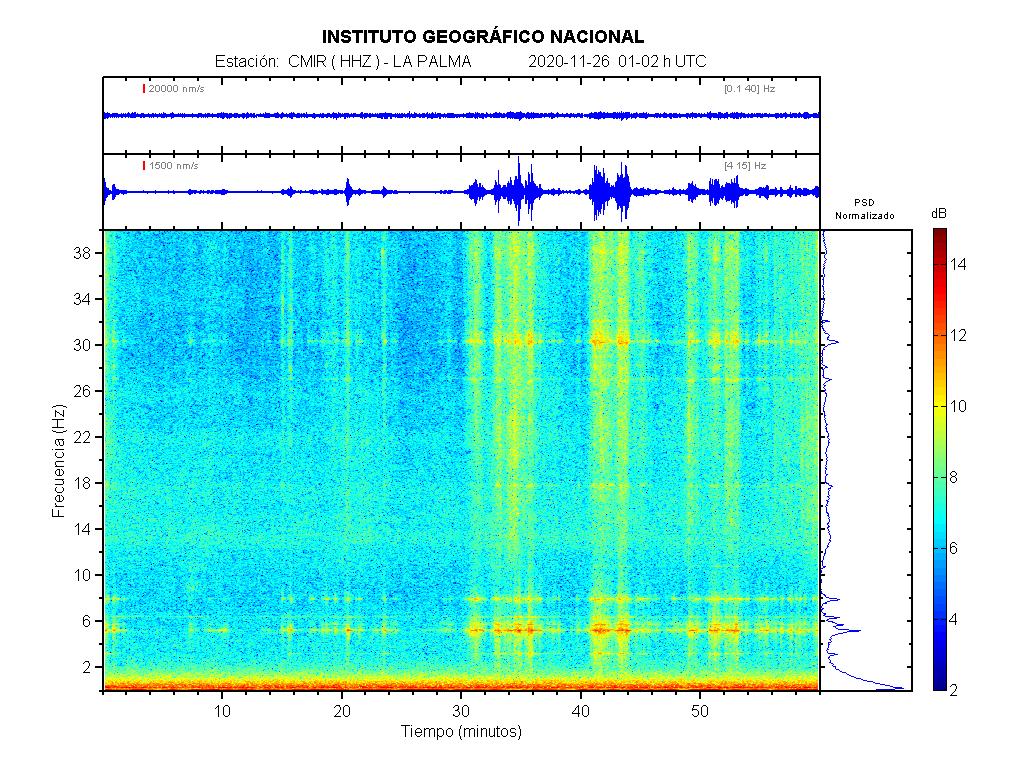
Task: Click the Frecuencia (Hz) axis label
Action: point(59,461)
